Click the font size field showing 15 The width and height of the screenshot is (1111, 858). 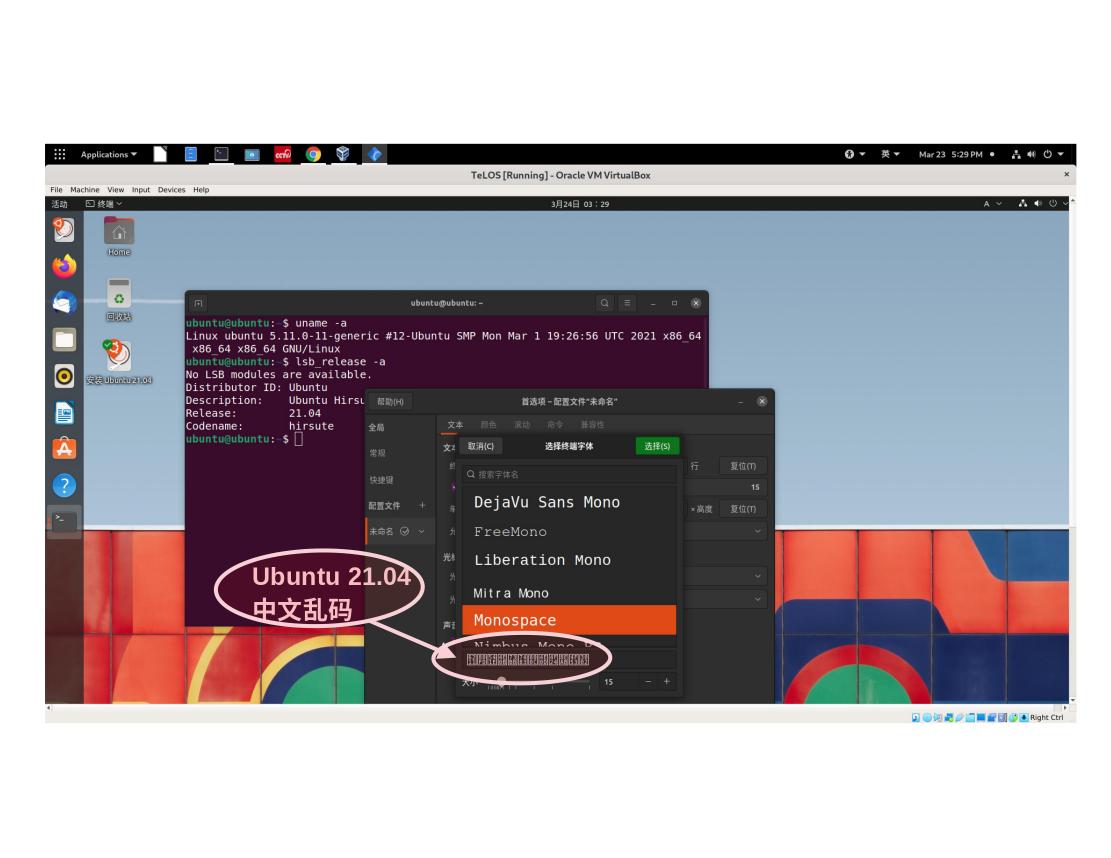(618, 682)
